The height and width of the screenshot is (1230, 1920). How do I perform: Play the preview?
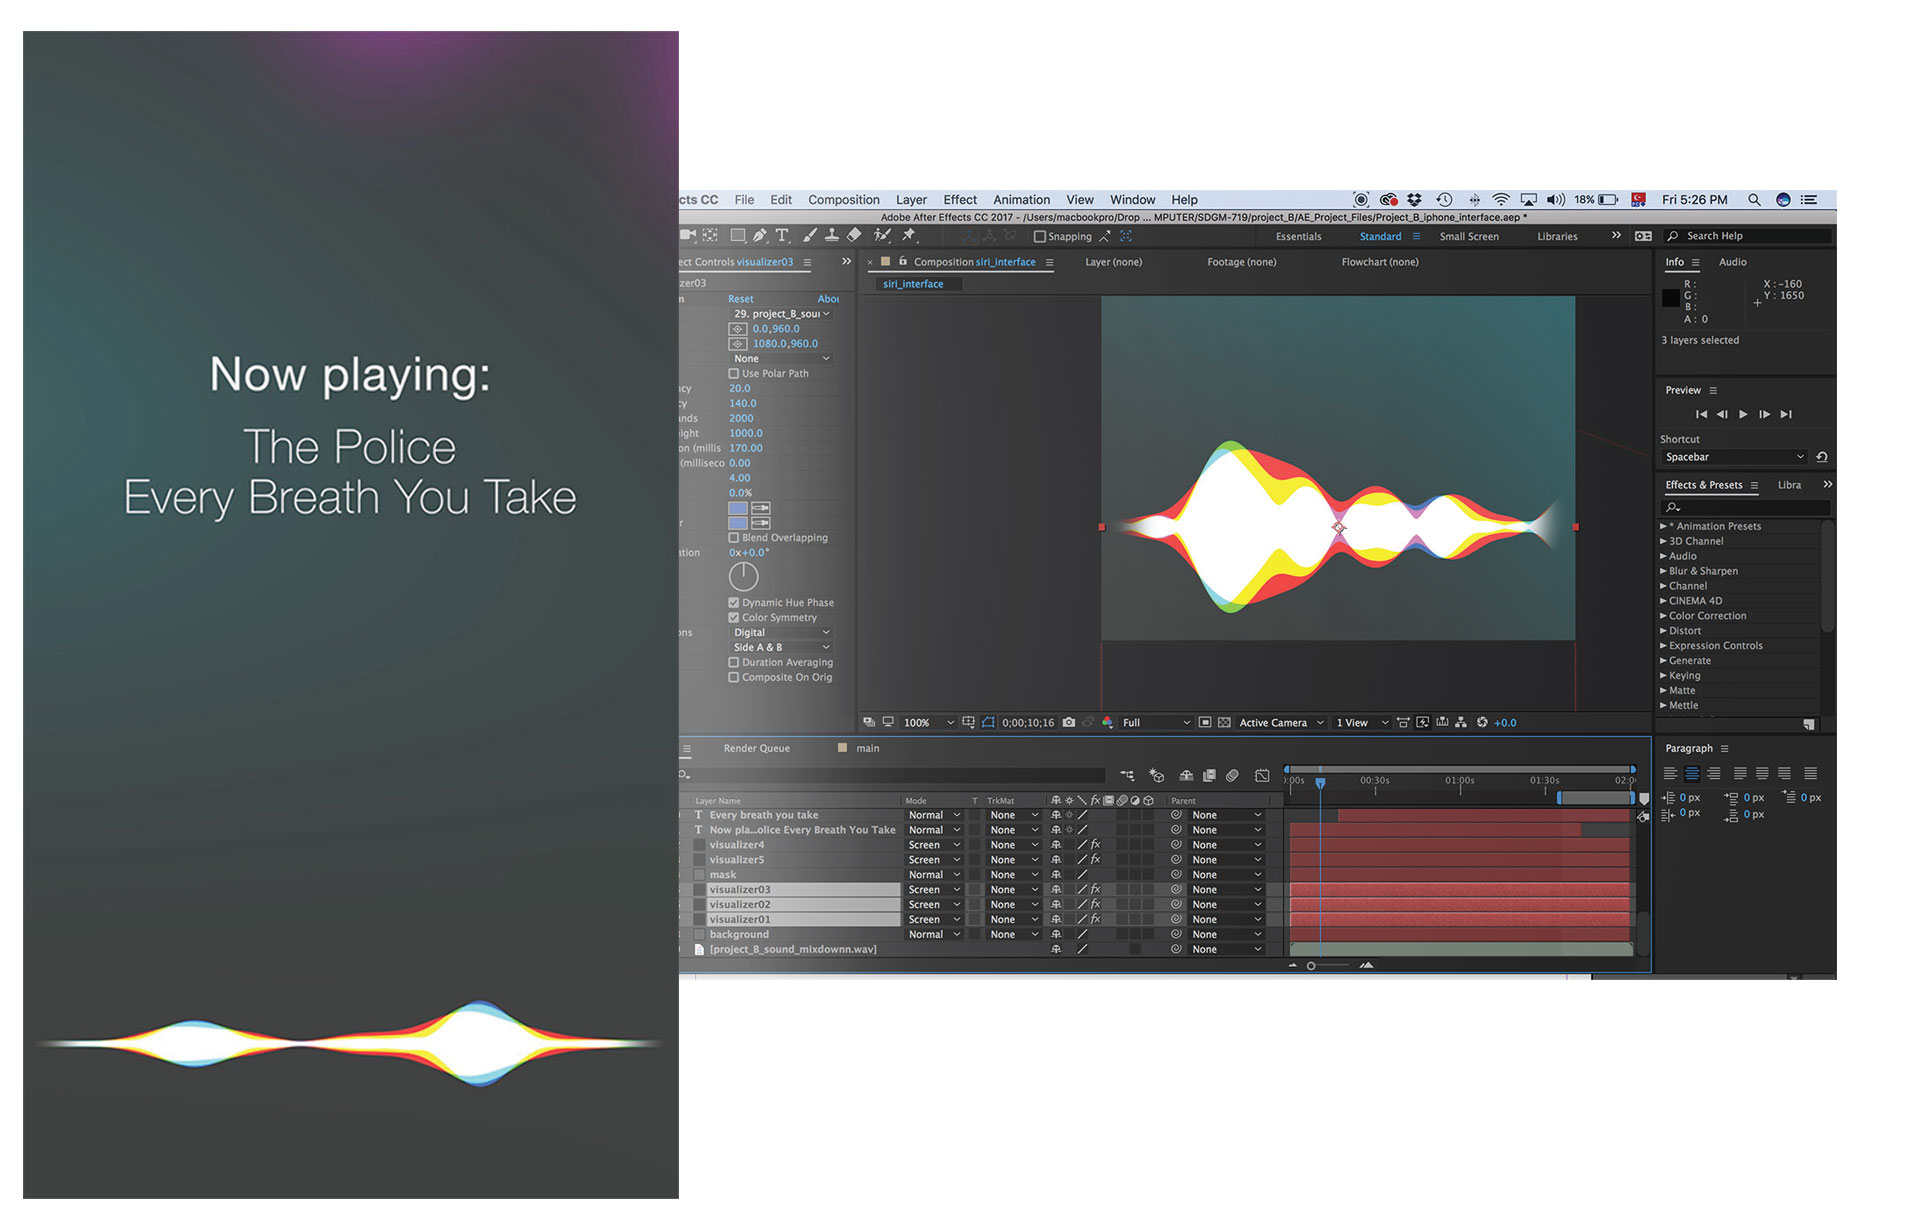1743,414
